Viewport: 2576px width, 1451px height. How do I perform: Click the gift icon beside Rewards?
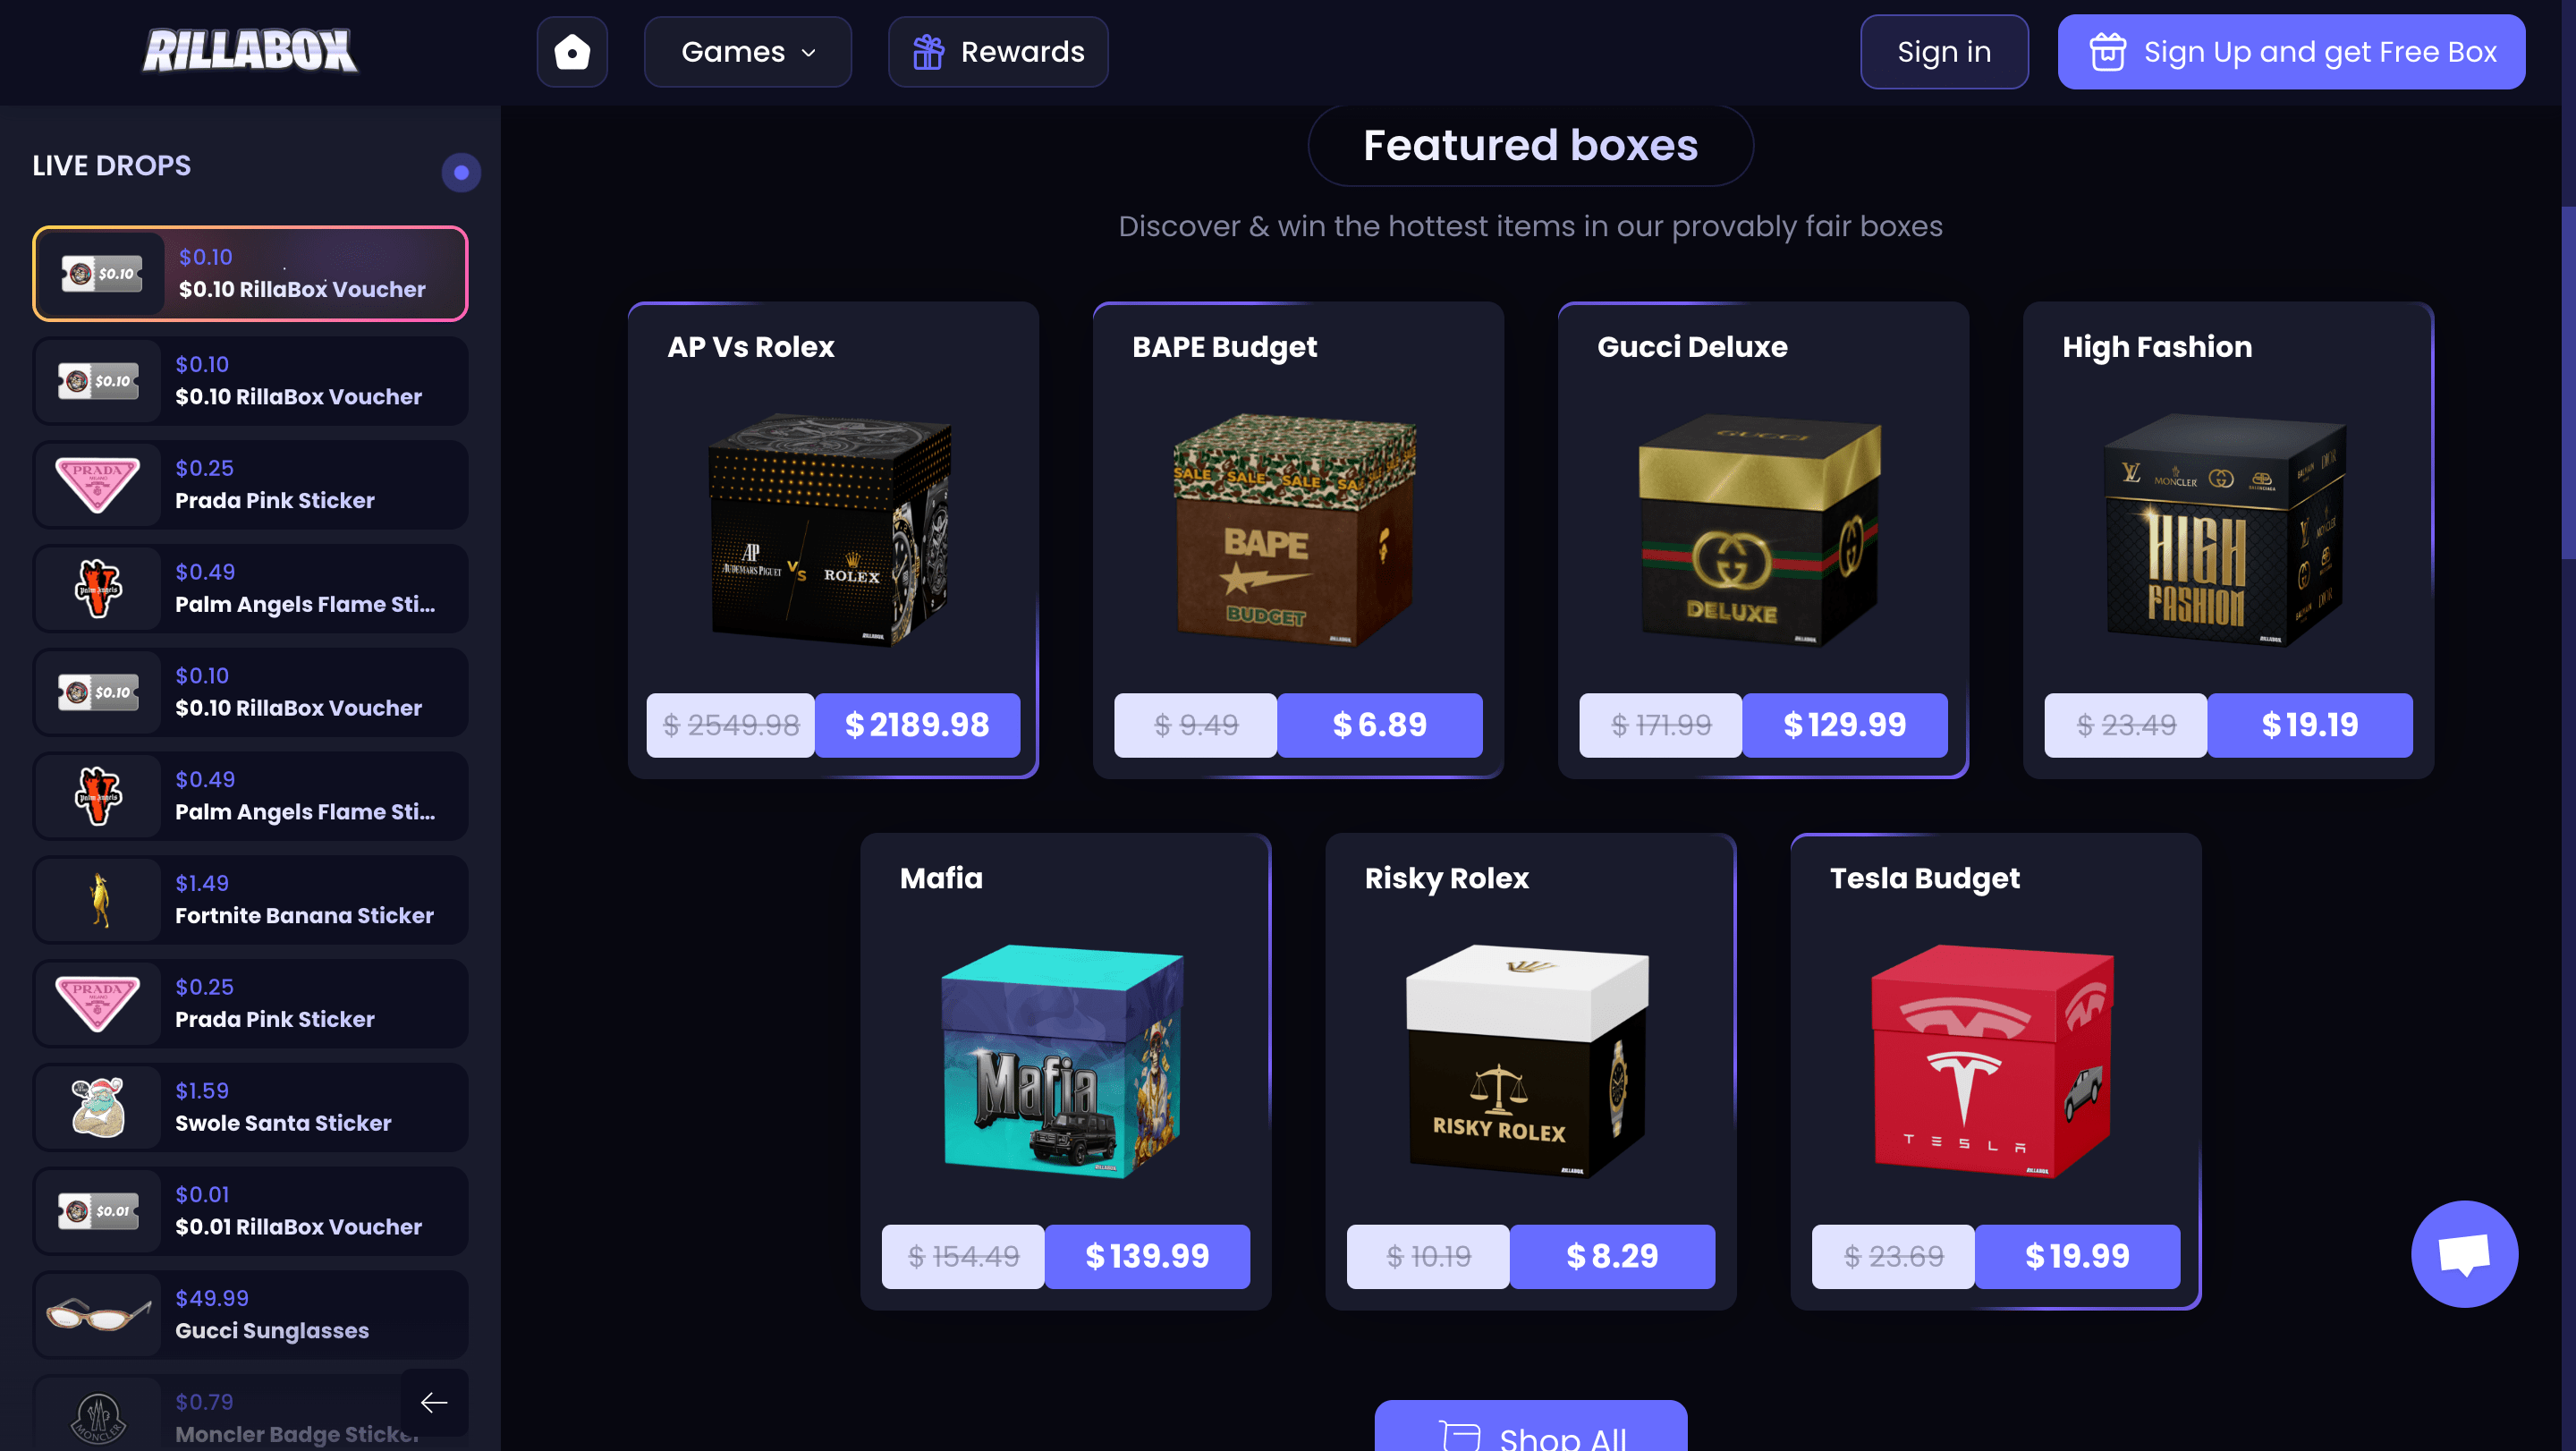point(928,52)
